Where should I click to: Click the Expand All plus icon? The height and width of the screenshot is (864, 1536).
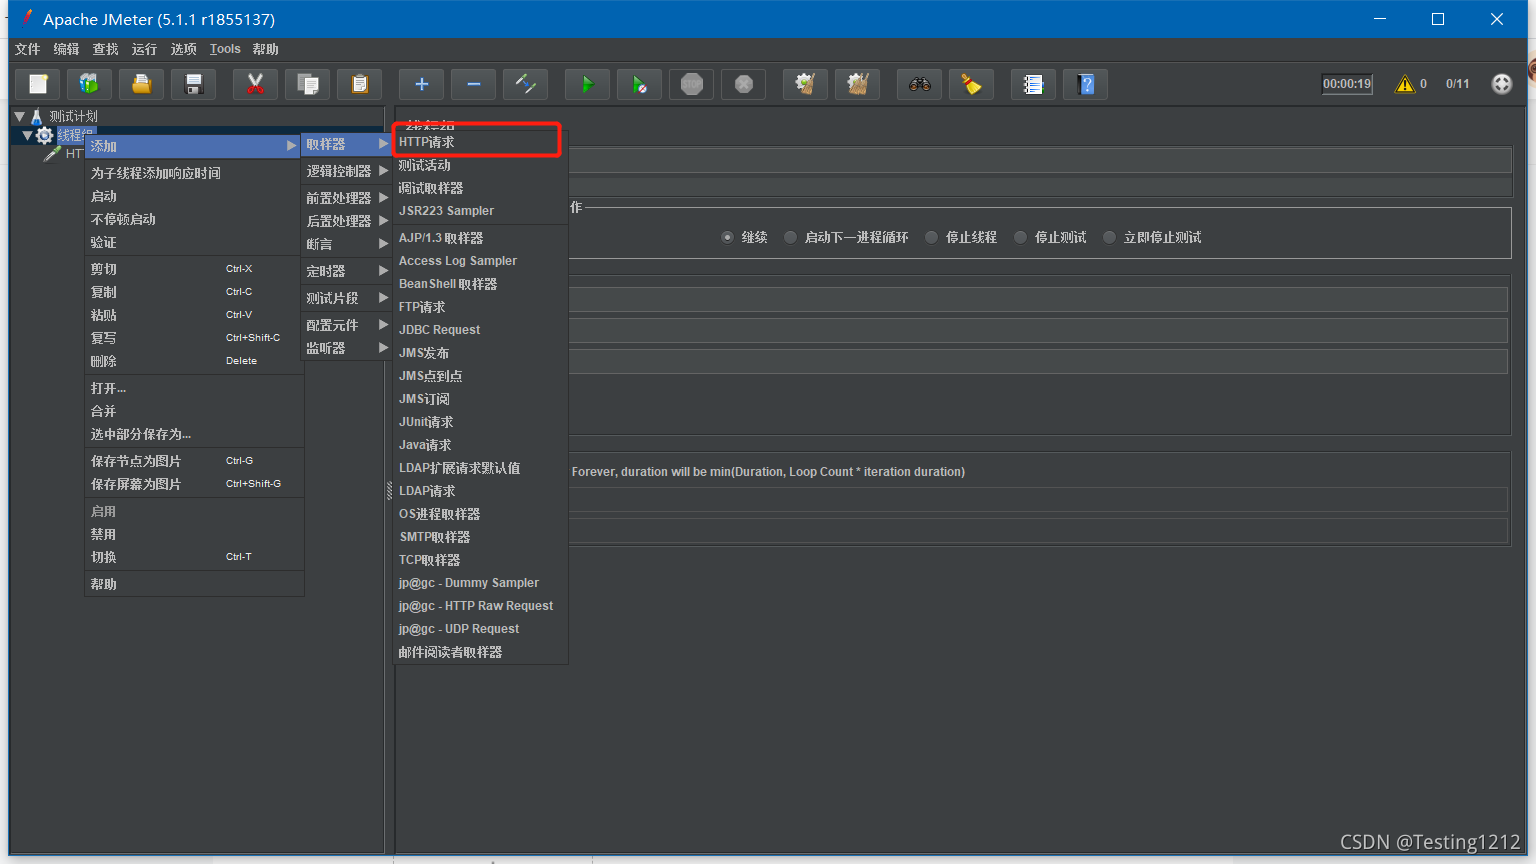pyautogui.click(x=422, y=84)
